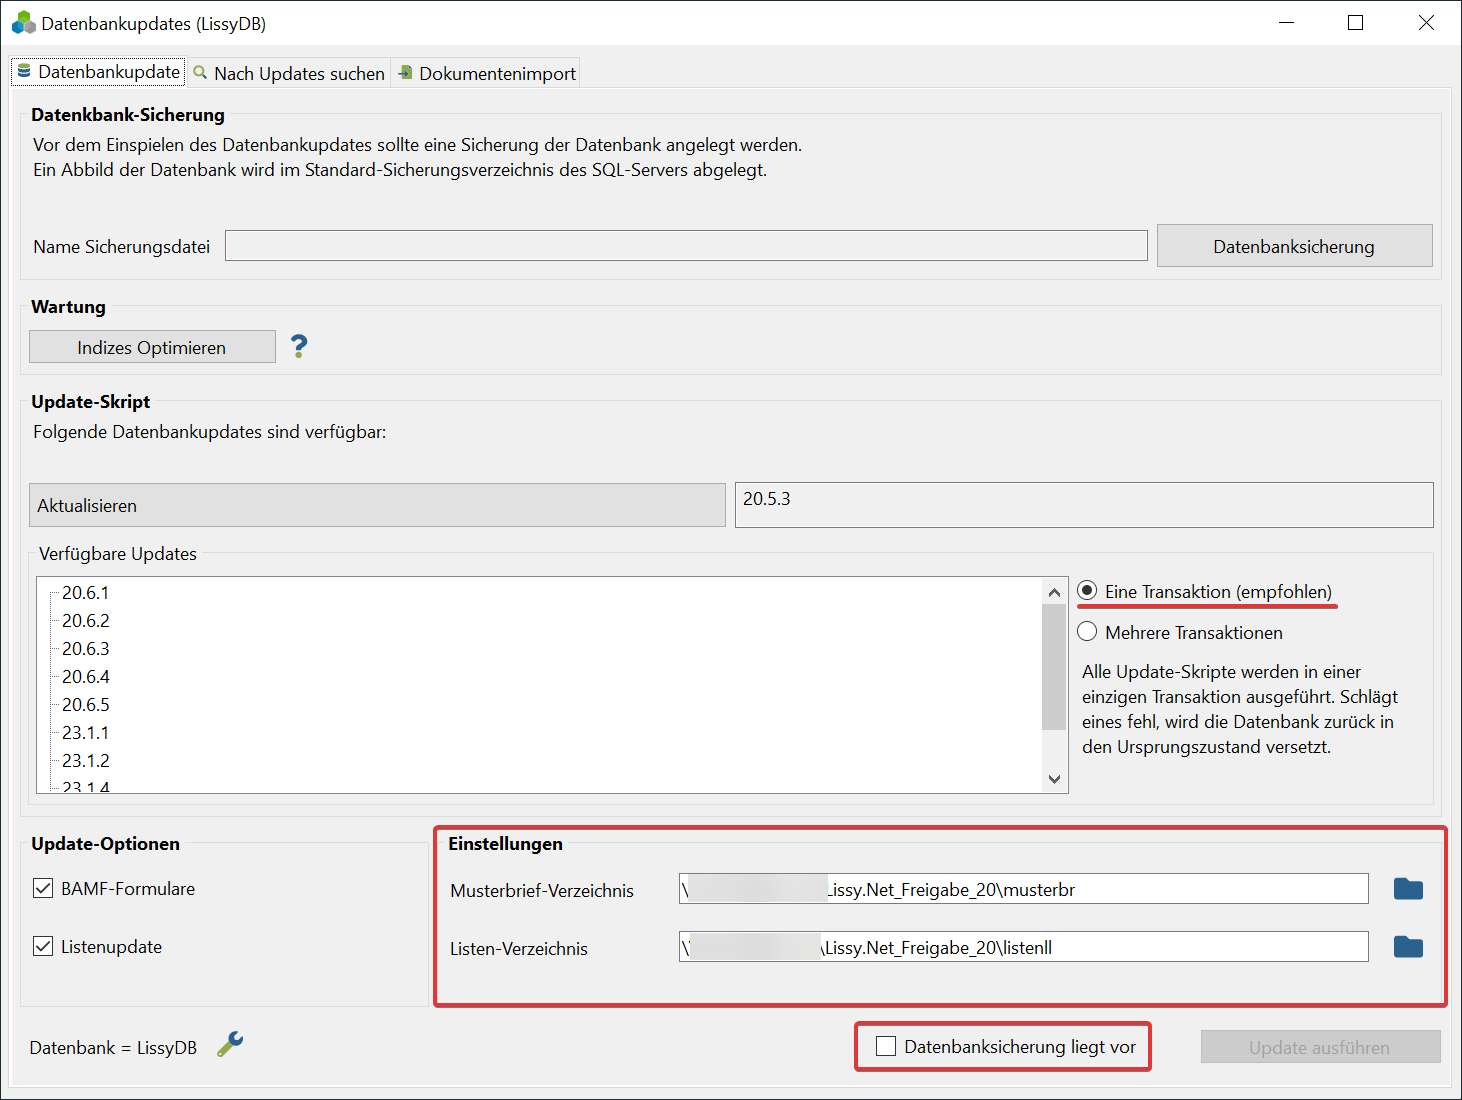Browse folder for Listen-Verzeichnis
Screen dimensions: 1462x1100
1408,947
